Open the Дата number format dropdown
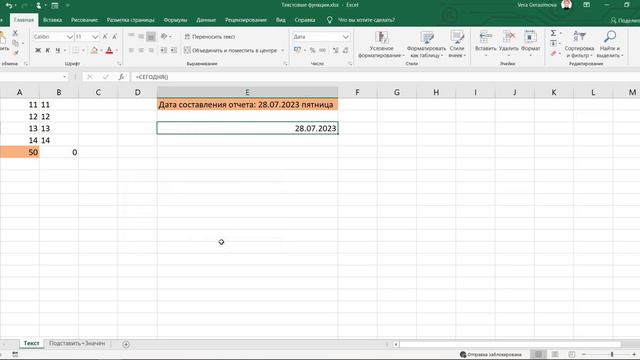Screen dimensions: 640x360 point(346,37)
